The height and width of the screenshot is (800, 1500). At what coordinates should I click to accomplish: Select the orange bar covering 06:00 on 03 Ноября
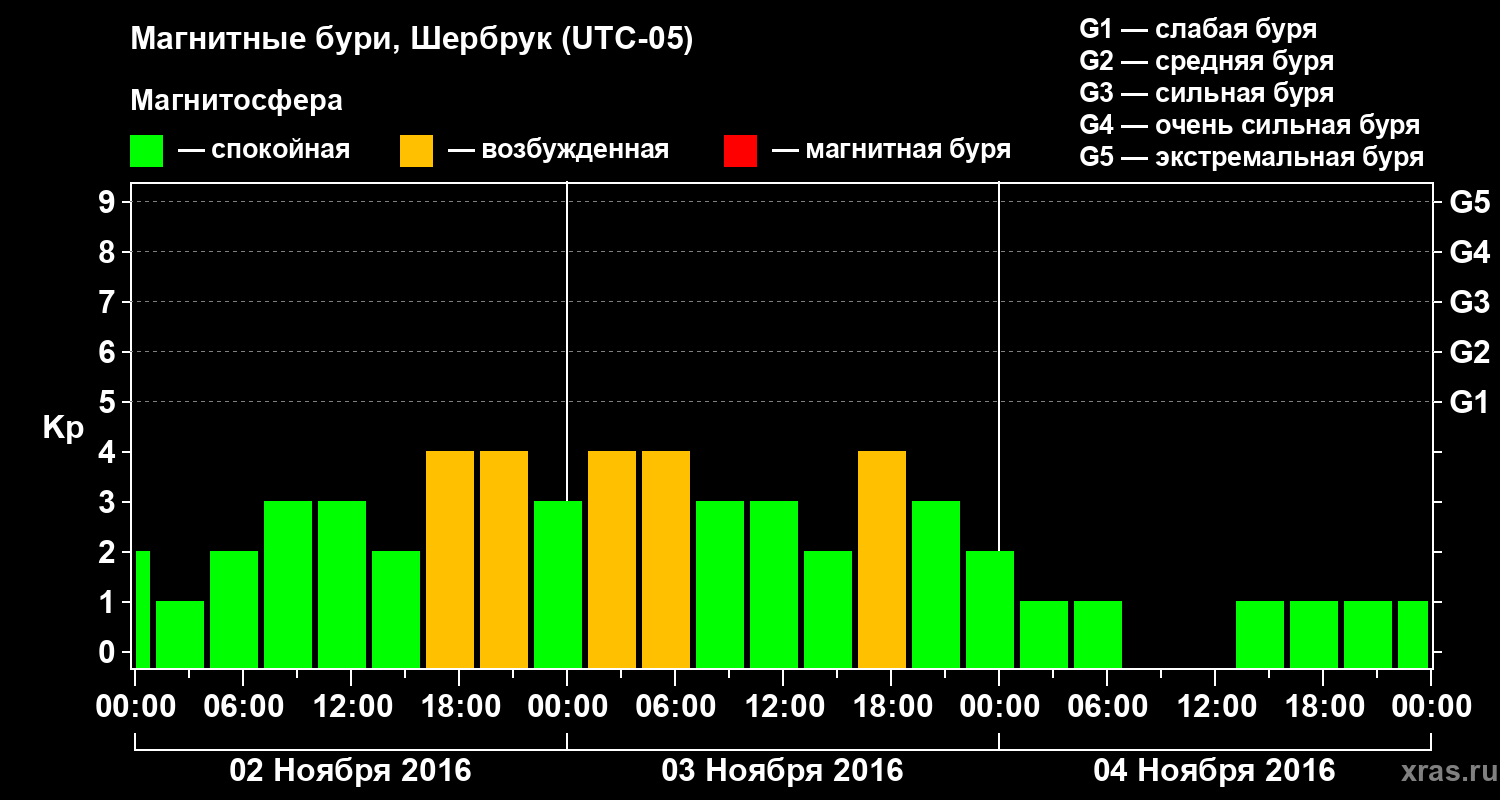point(666,560)
